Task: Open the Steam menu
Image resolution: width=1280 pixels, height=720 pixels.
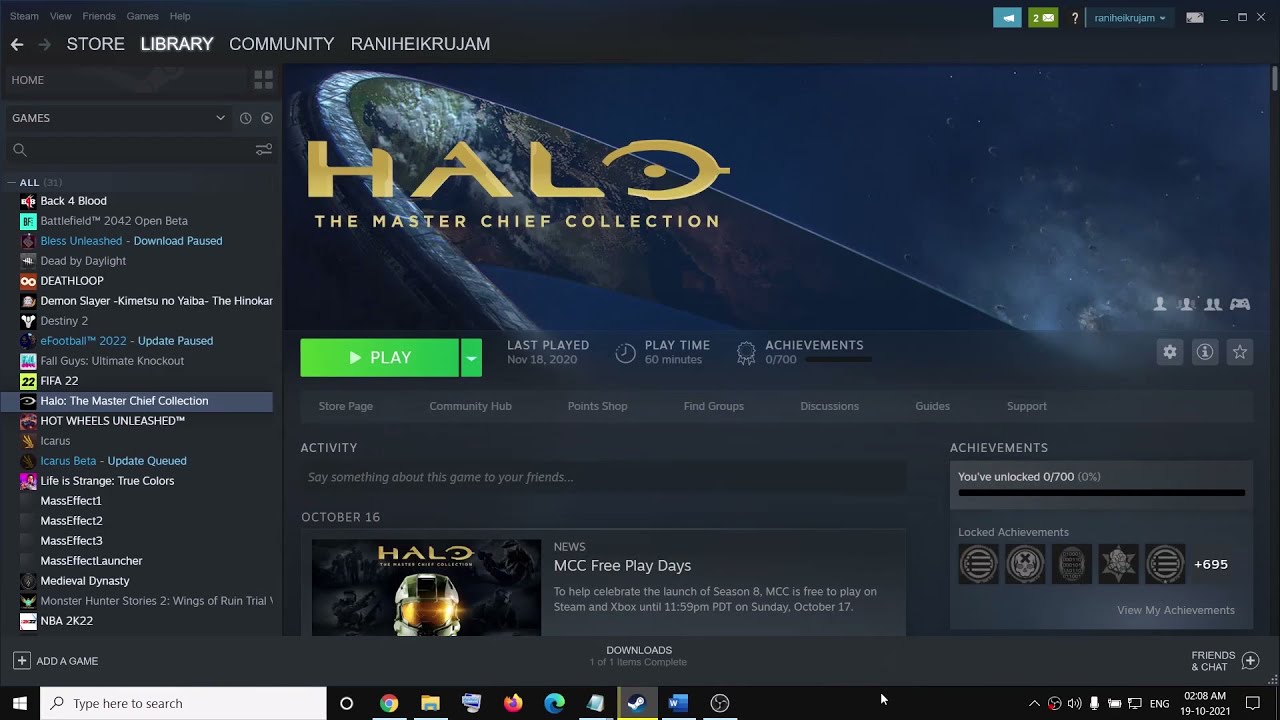Action: pyautogui.click(x=24, y=16)
